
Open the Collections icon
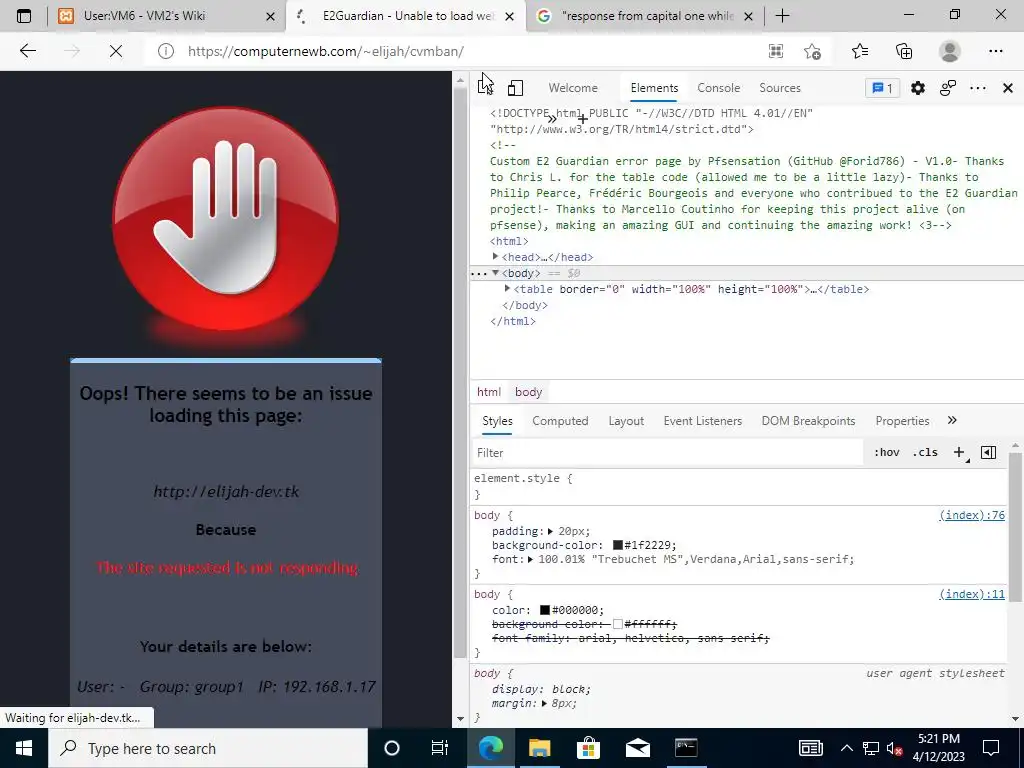pyautogui.click(x=904, y=51)
